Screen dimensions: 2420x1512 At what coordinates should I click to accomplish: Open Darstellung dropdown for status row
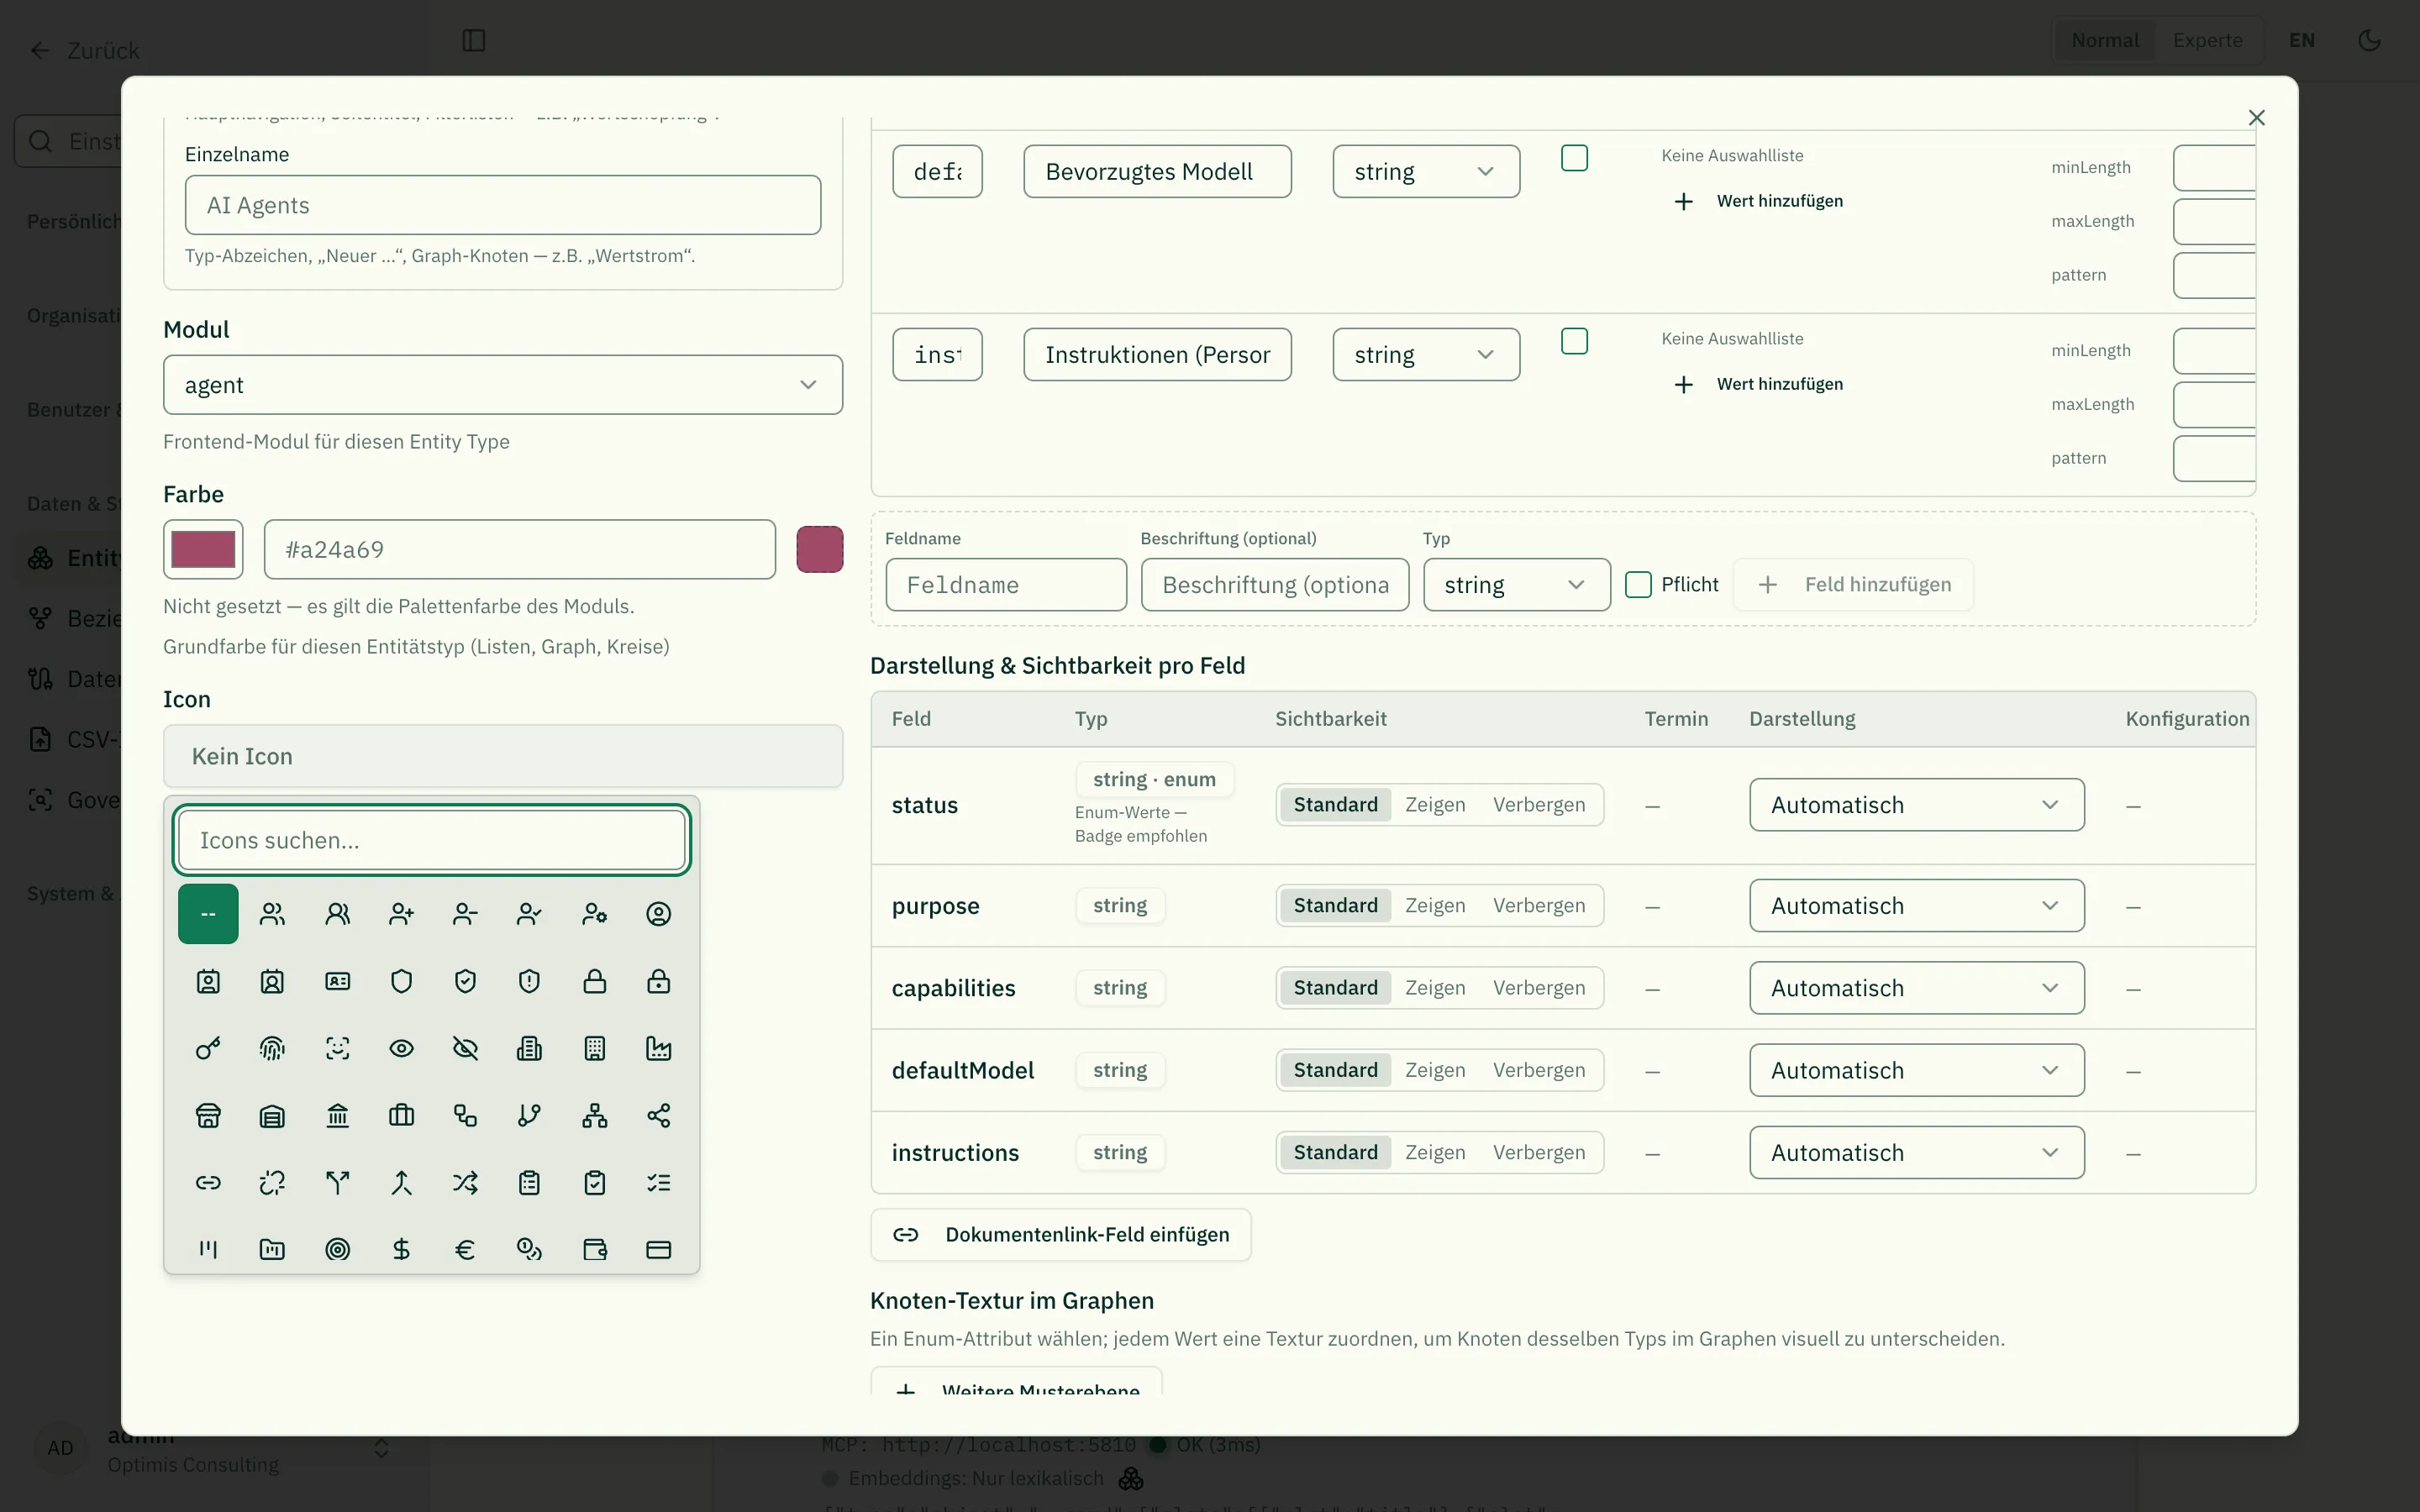tap(1917, 804)
